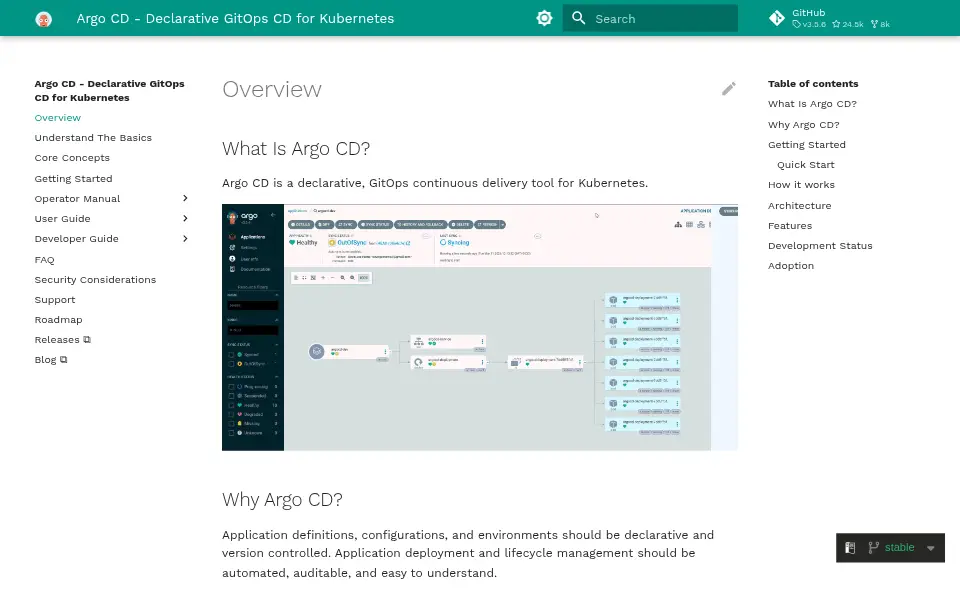
Task: Click the Overview page heading
Action: coord(272,89)
